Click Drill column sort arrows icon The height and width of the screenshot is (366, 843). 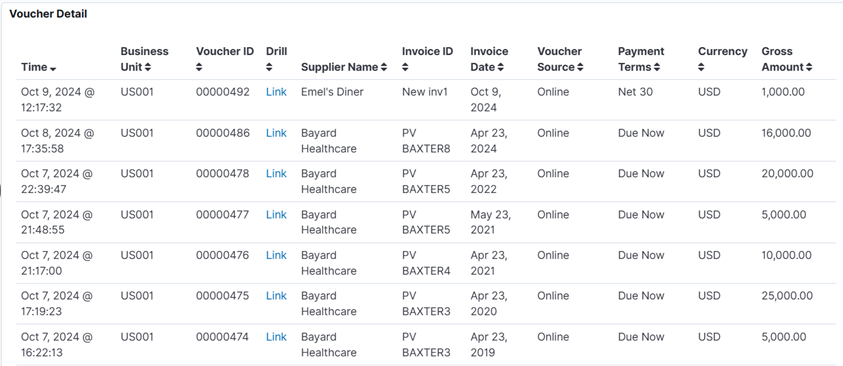[269, 68]
